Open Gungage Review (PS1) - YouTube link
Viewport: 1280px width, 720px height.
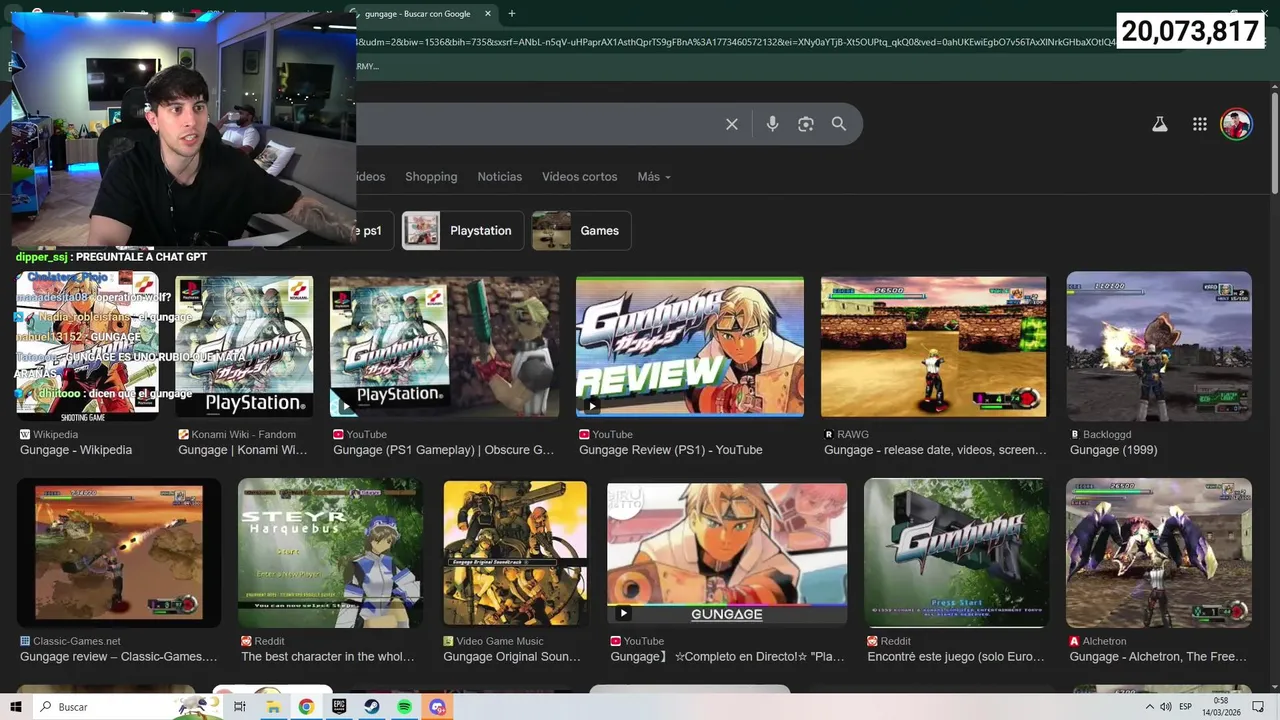[x=671, y=450]
